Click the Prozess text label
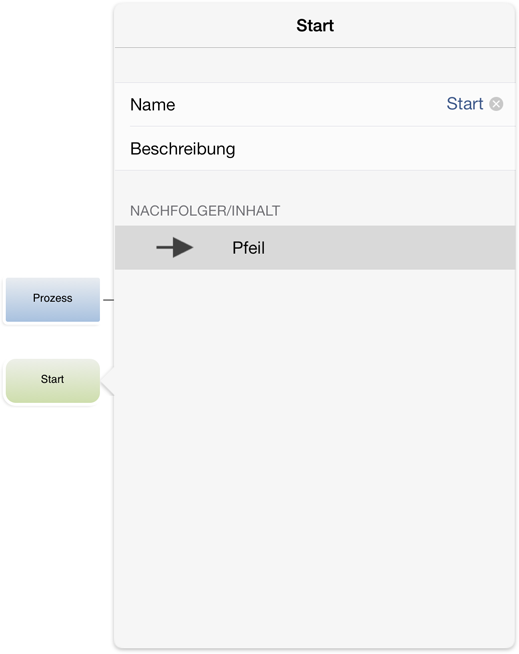519x654 pixels. (53, 298)
